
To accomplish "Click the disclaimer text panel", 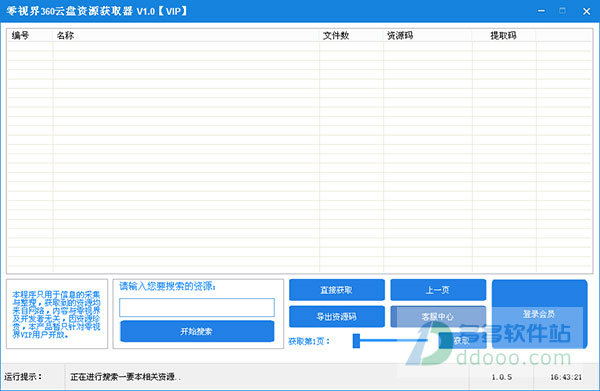I will coord(57,314).
